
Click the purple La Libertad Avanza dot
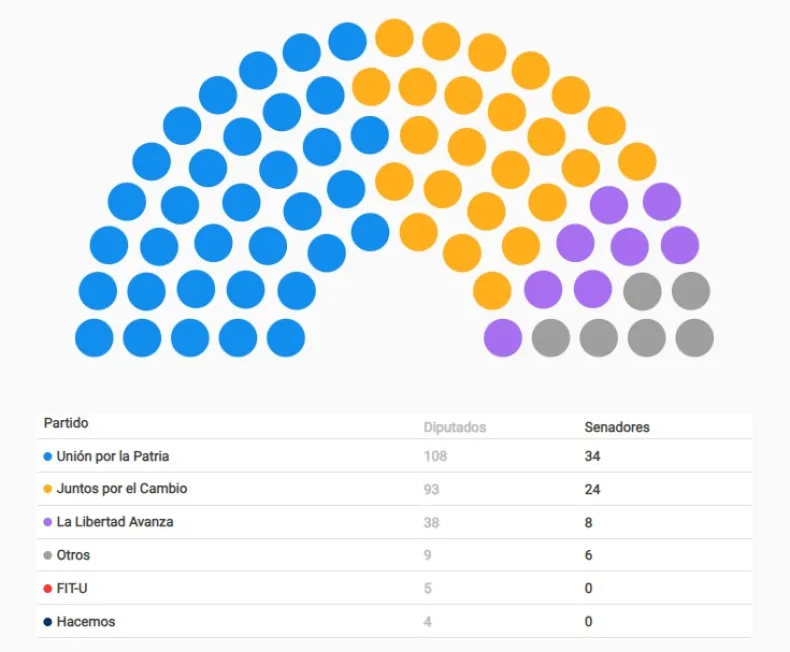48,522
